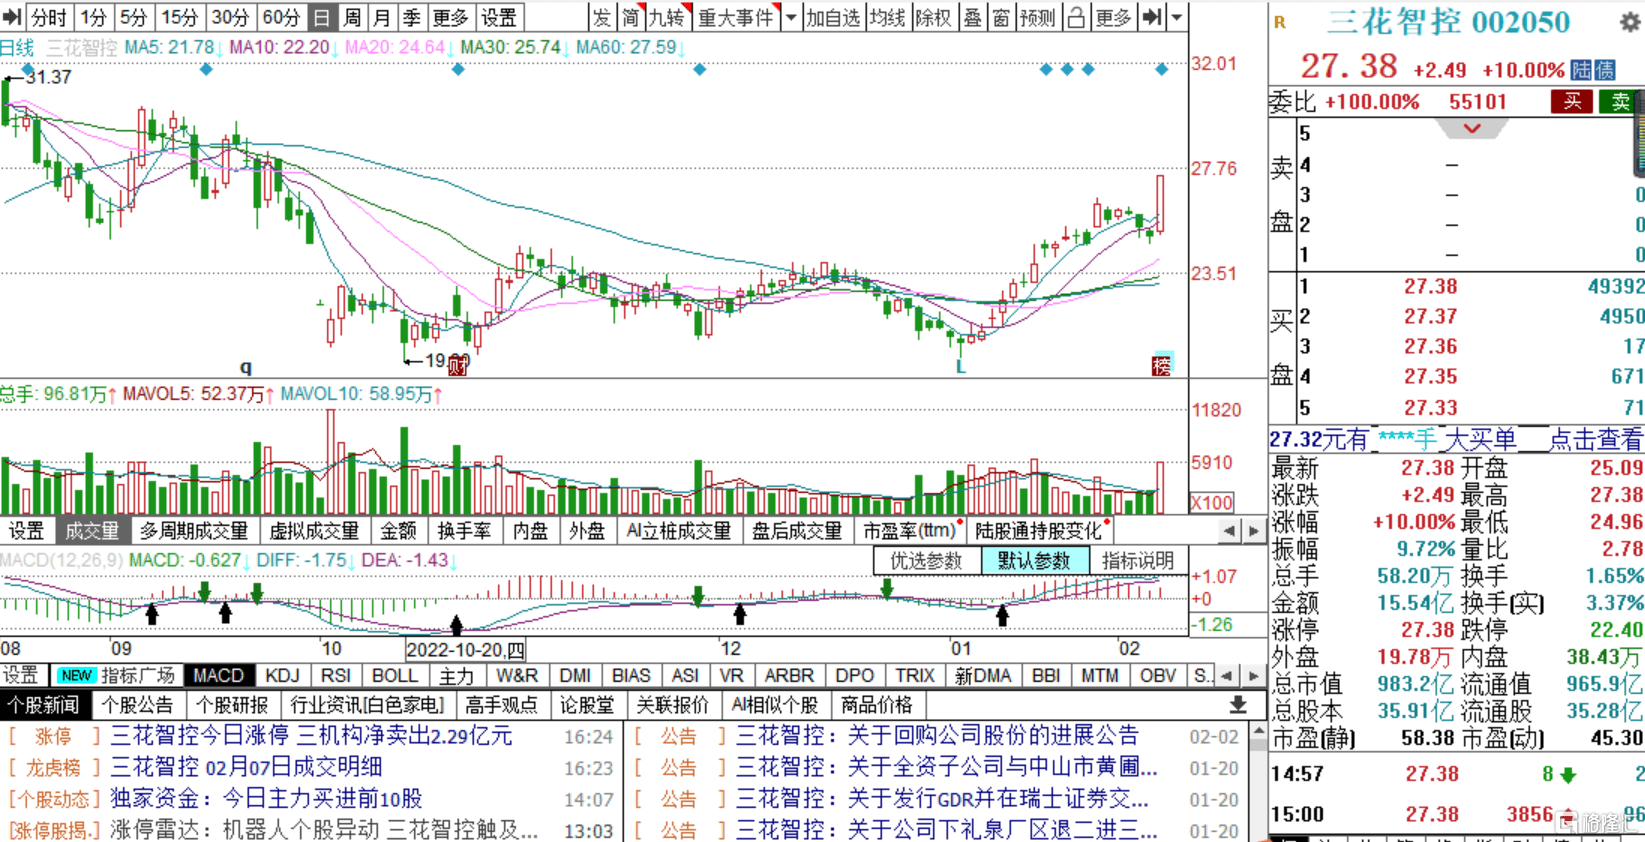
Task: Switch to the 换手率 indicator tab
Action: pos(464,531)
